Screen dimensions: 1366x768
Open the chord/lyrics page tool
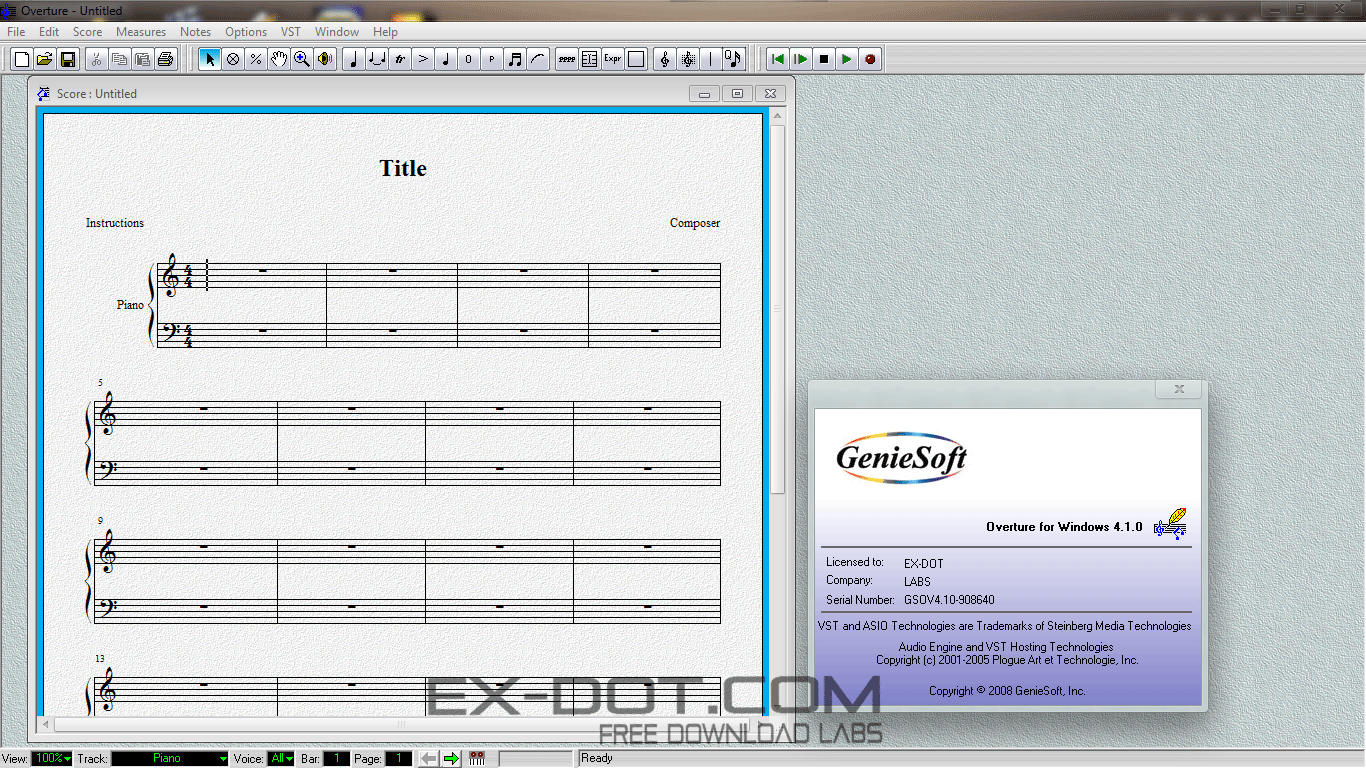click(590, 59)
